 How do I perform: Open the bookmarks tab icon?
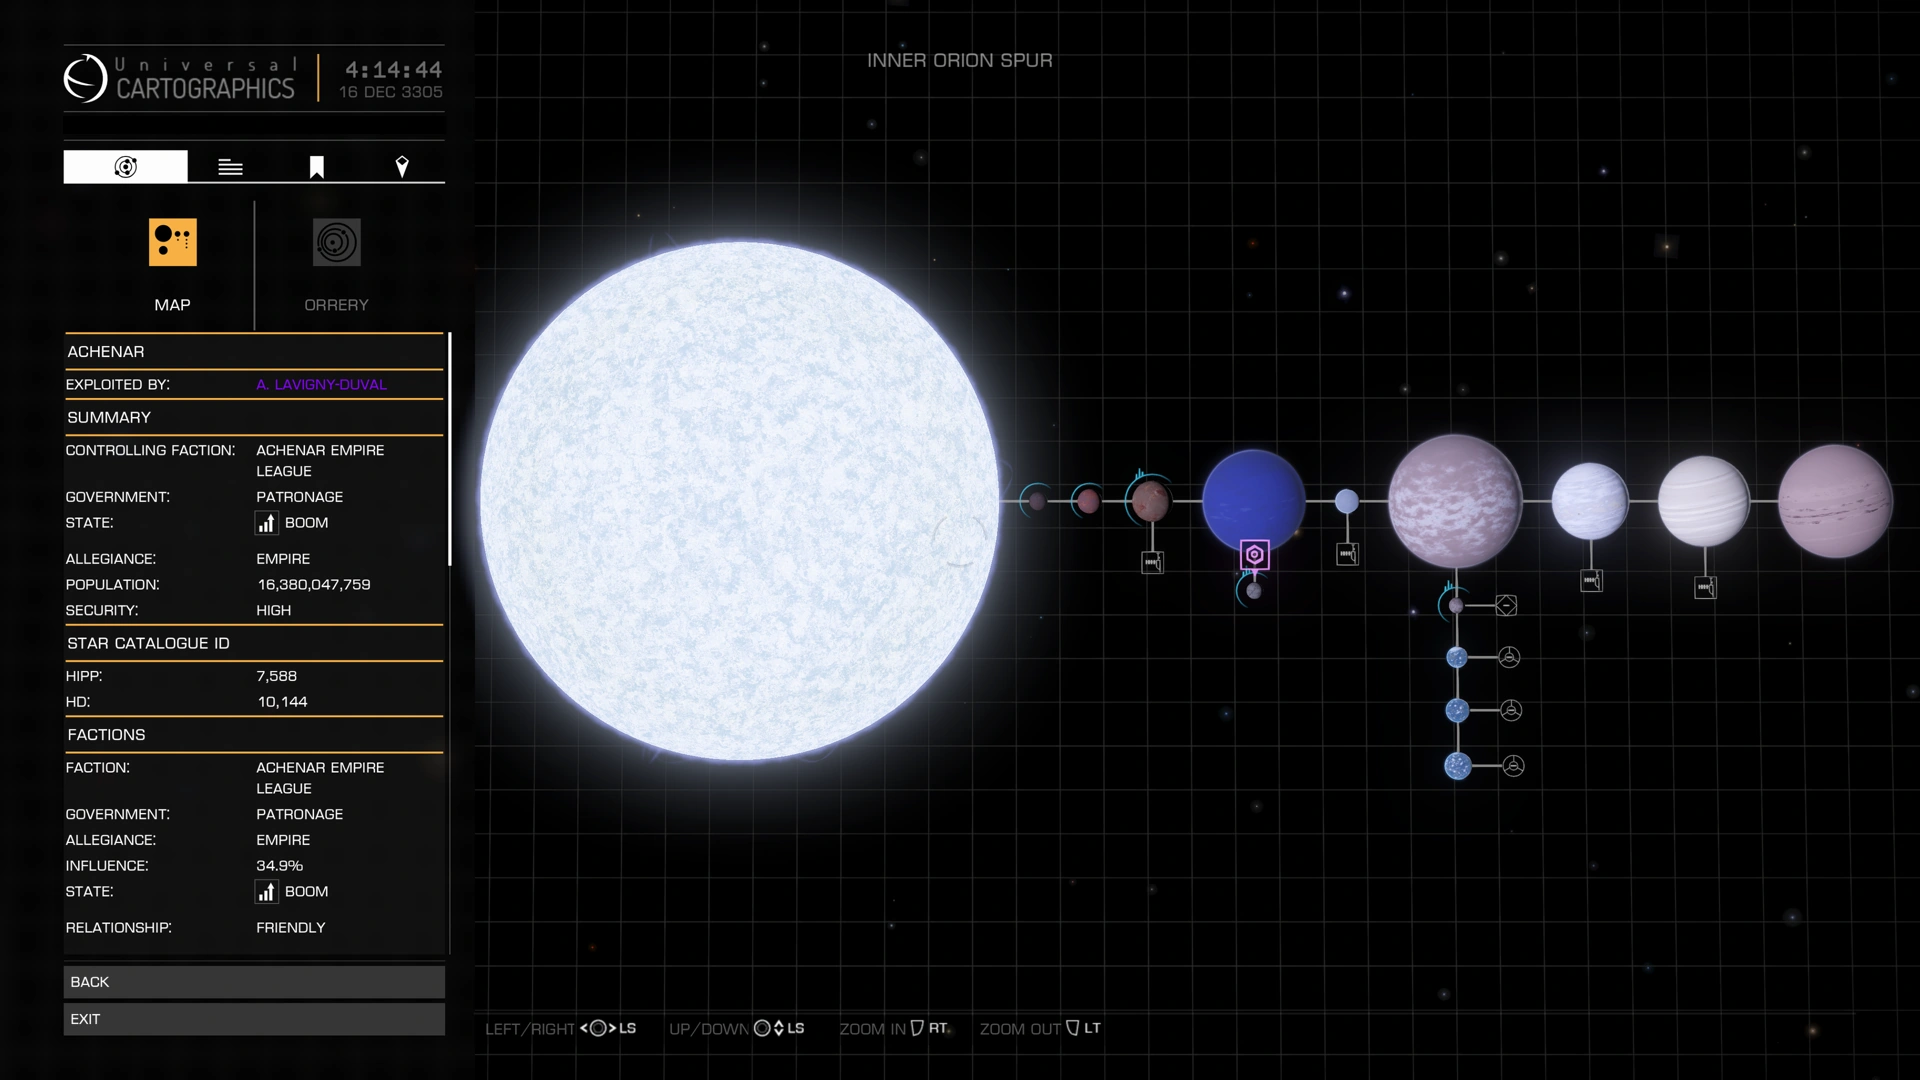(316, 167)
